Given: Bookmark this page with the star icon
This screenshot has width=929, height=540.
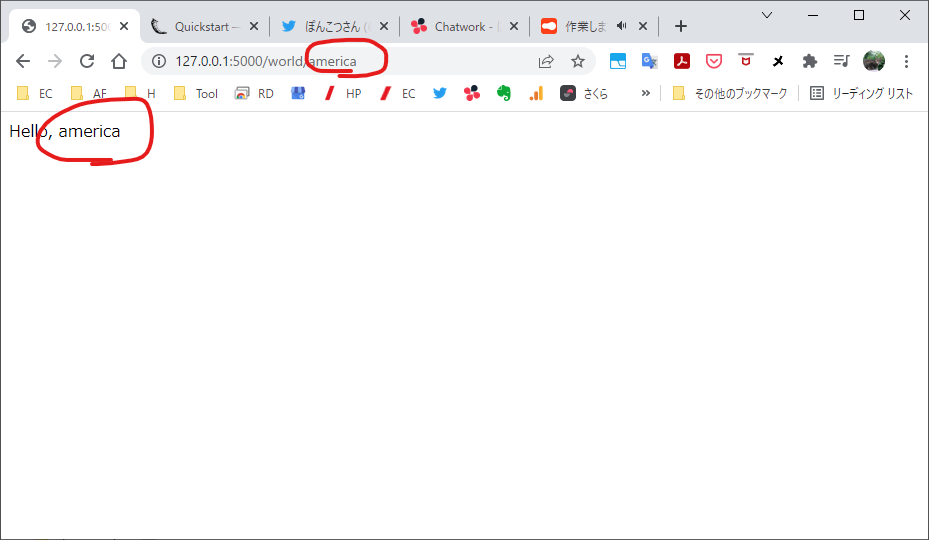Looking at the screenshot, I should click(577, 61).
